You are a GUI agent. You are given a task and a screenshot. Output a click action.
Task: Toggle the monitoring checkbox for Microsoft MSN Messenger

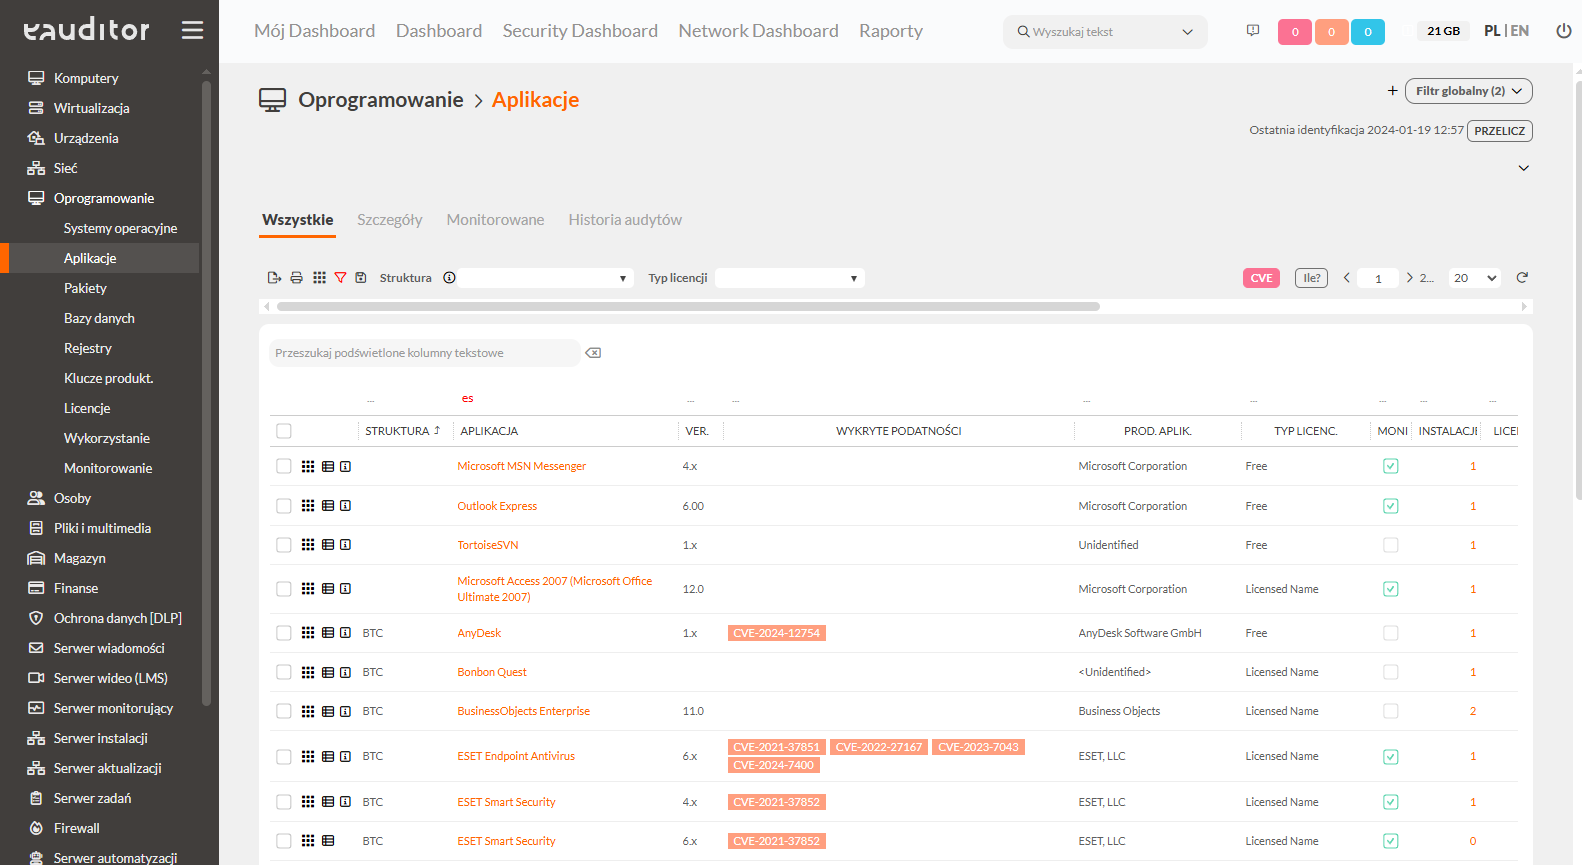click(x=1390, y=466)
